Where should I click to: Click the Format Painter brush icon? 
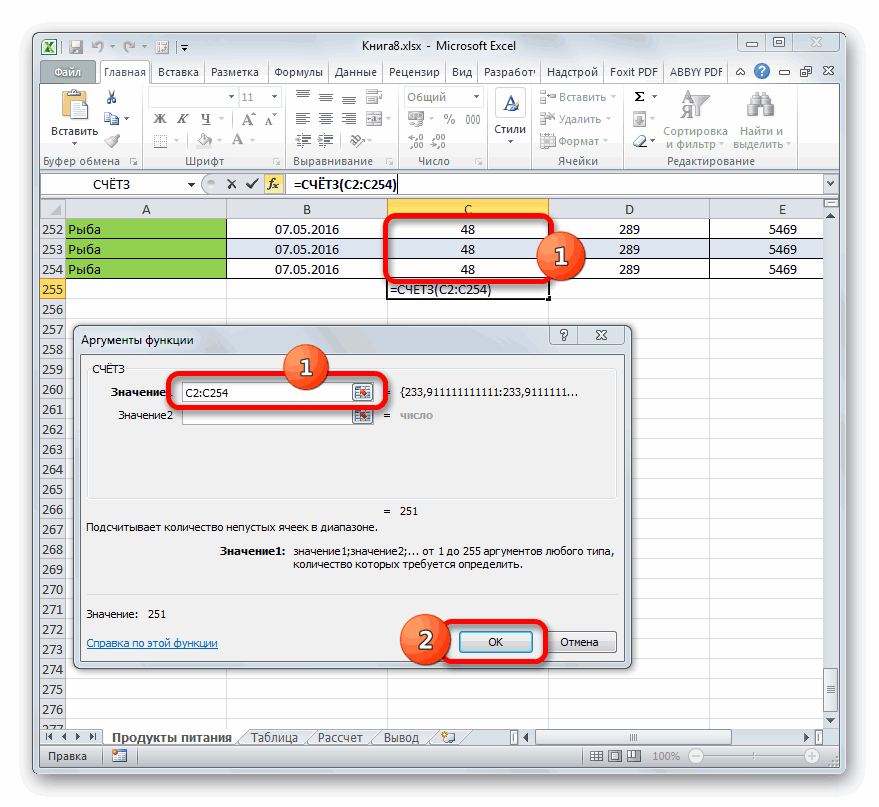(113, 140)
